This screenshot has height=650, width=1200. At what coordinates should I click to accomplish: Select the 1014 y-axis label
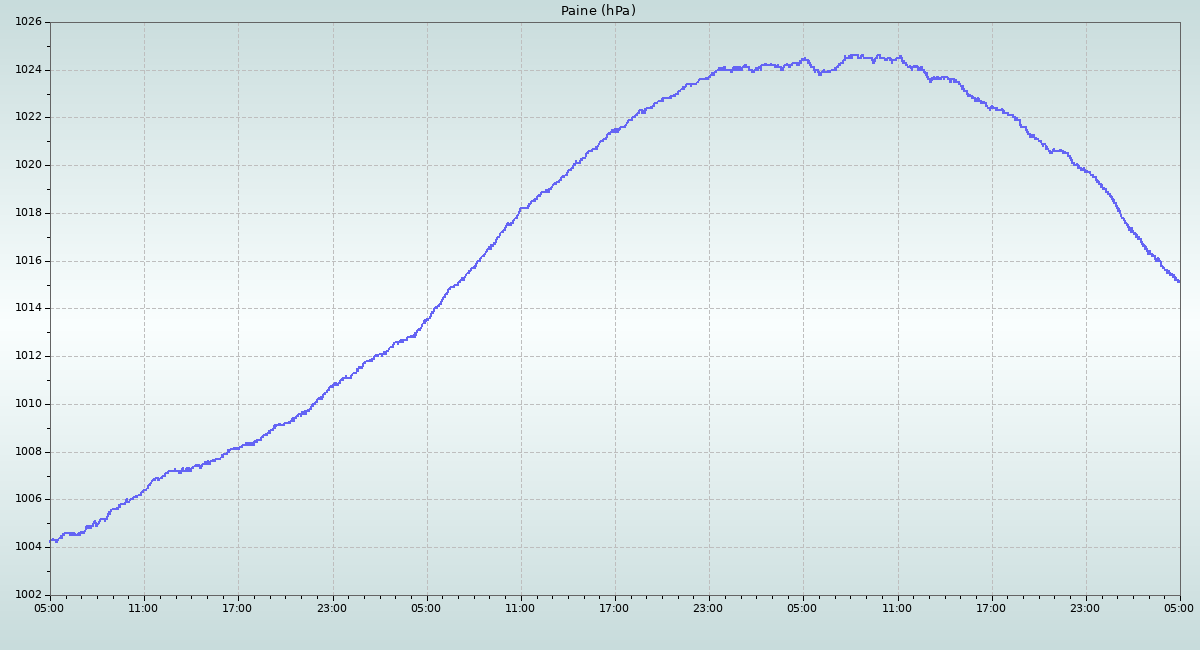[x=28, y=308]
